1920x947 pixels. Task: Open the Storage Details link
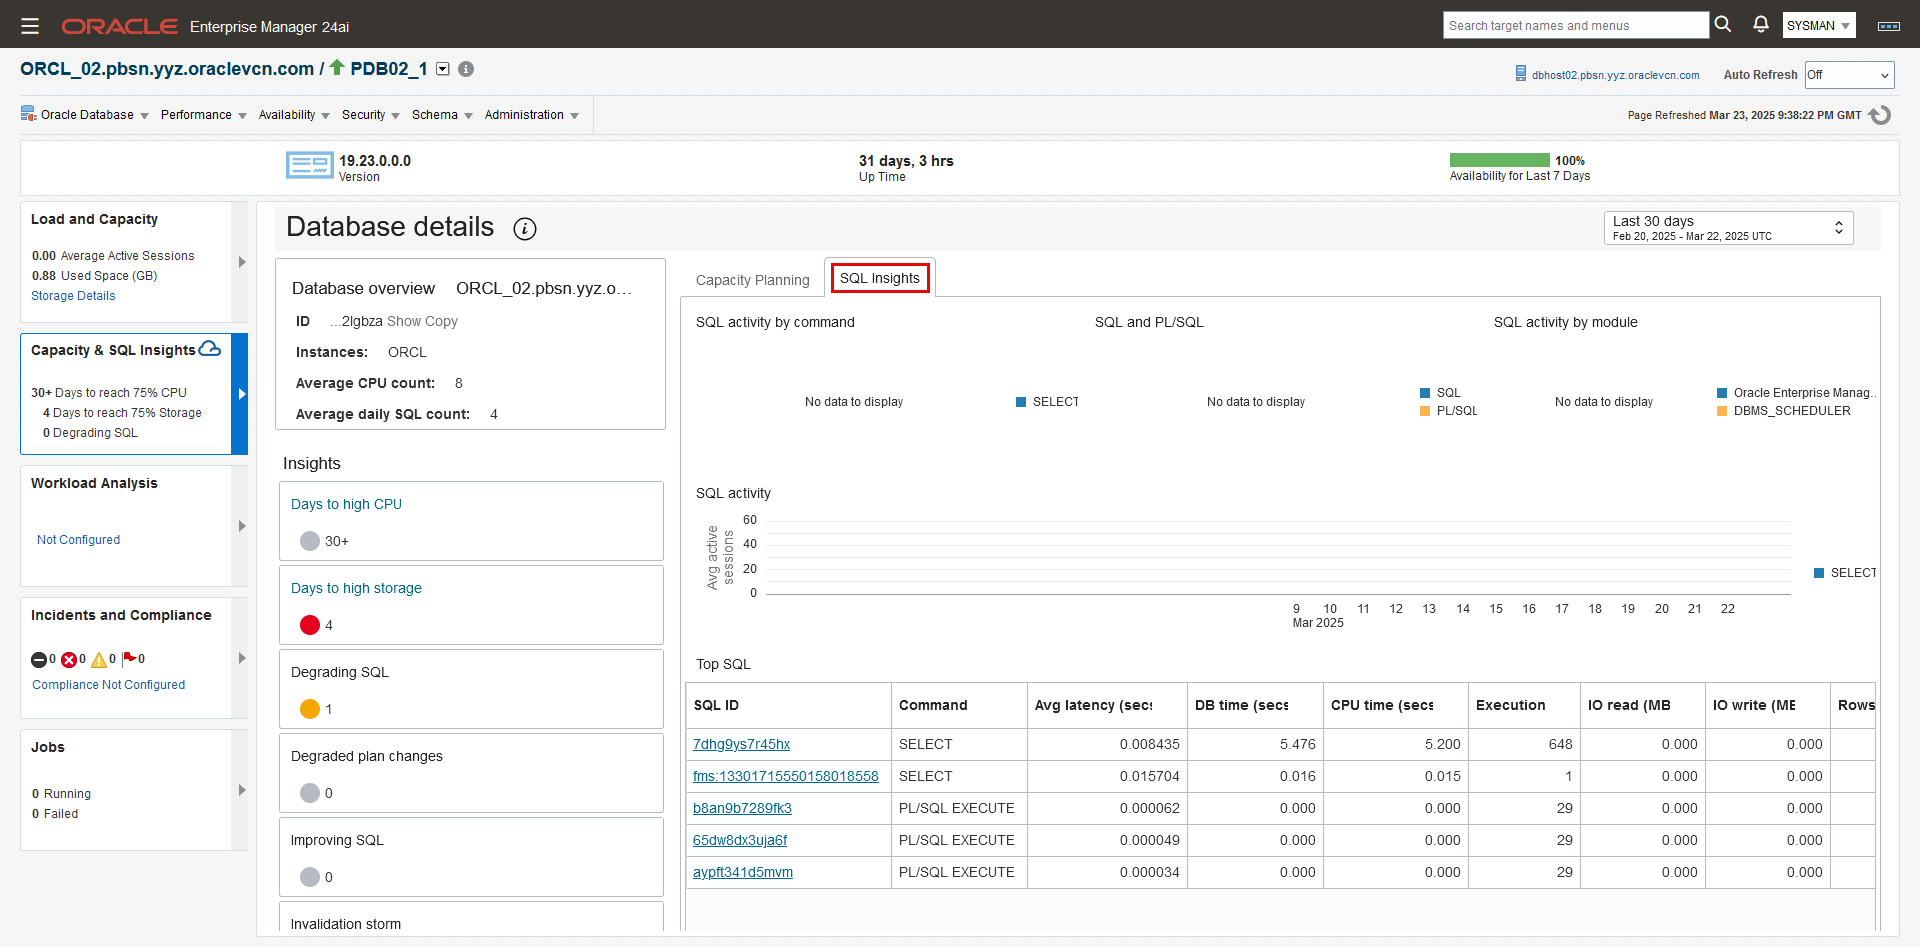click(x=73, y=295)
